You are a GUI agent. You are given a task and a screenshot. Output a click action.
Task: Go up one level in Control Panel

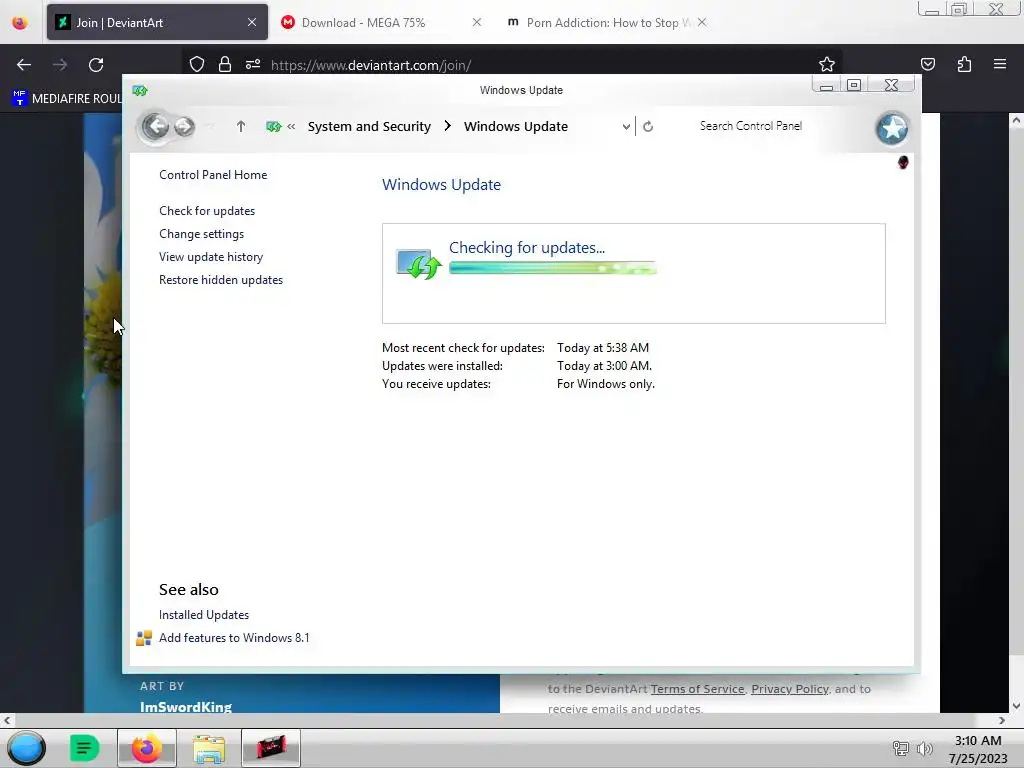(x=241, y=127)
